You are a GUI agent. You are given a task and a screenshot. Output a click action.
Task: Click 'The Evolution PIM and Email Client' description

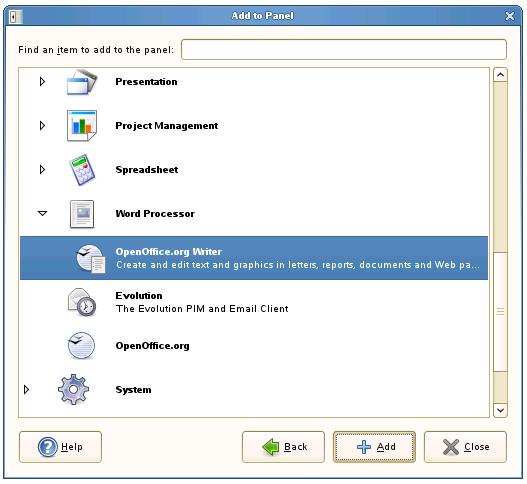202,309
